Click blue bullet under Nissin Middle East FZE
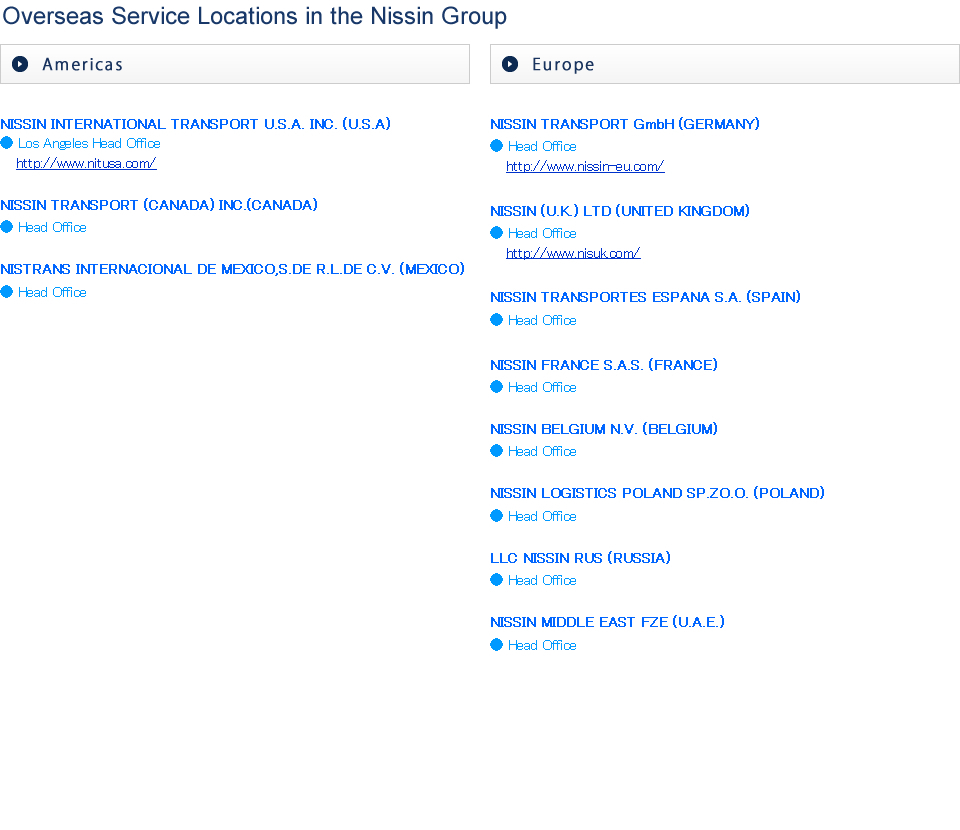Screen dimensions: 960x830 (497, 645)
